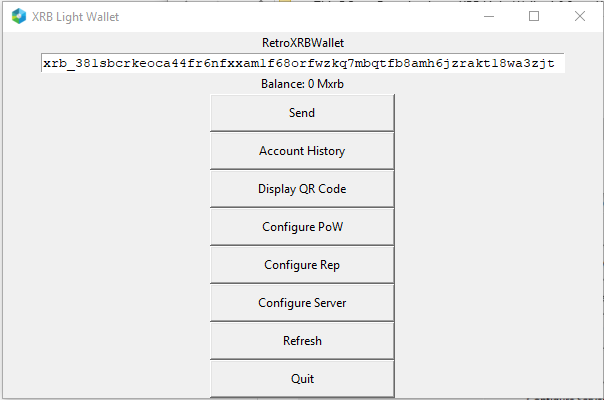Click the Send button
This screenshot has height=400, width=604.
[302, 113]
